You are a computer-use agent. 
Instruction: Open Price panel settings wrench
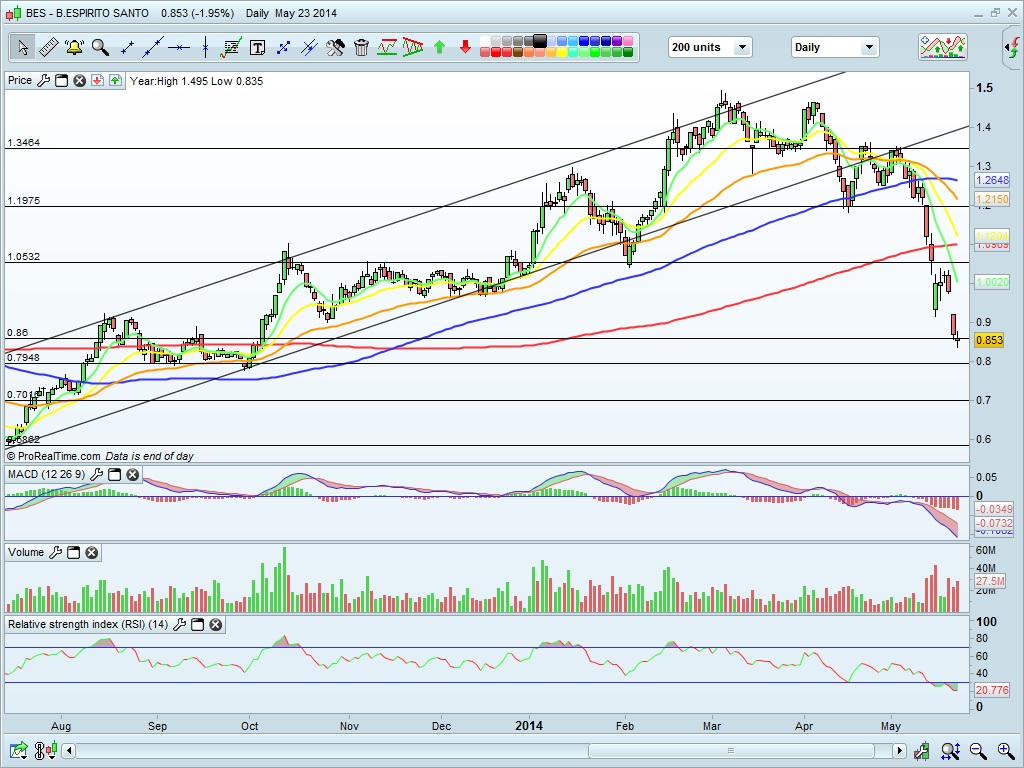coord(43,80)
